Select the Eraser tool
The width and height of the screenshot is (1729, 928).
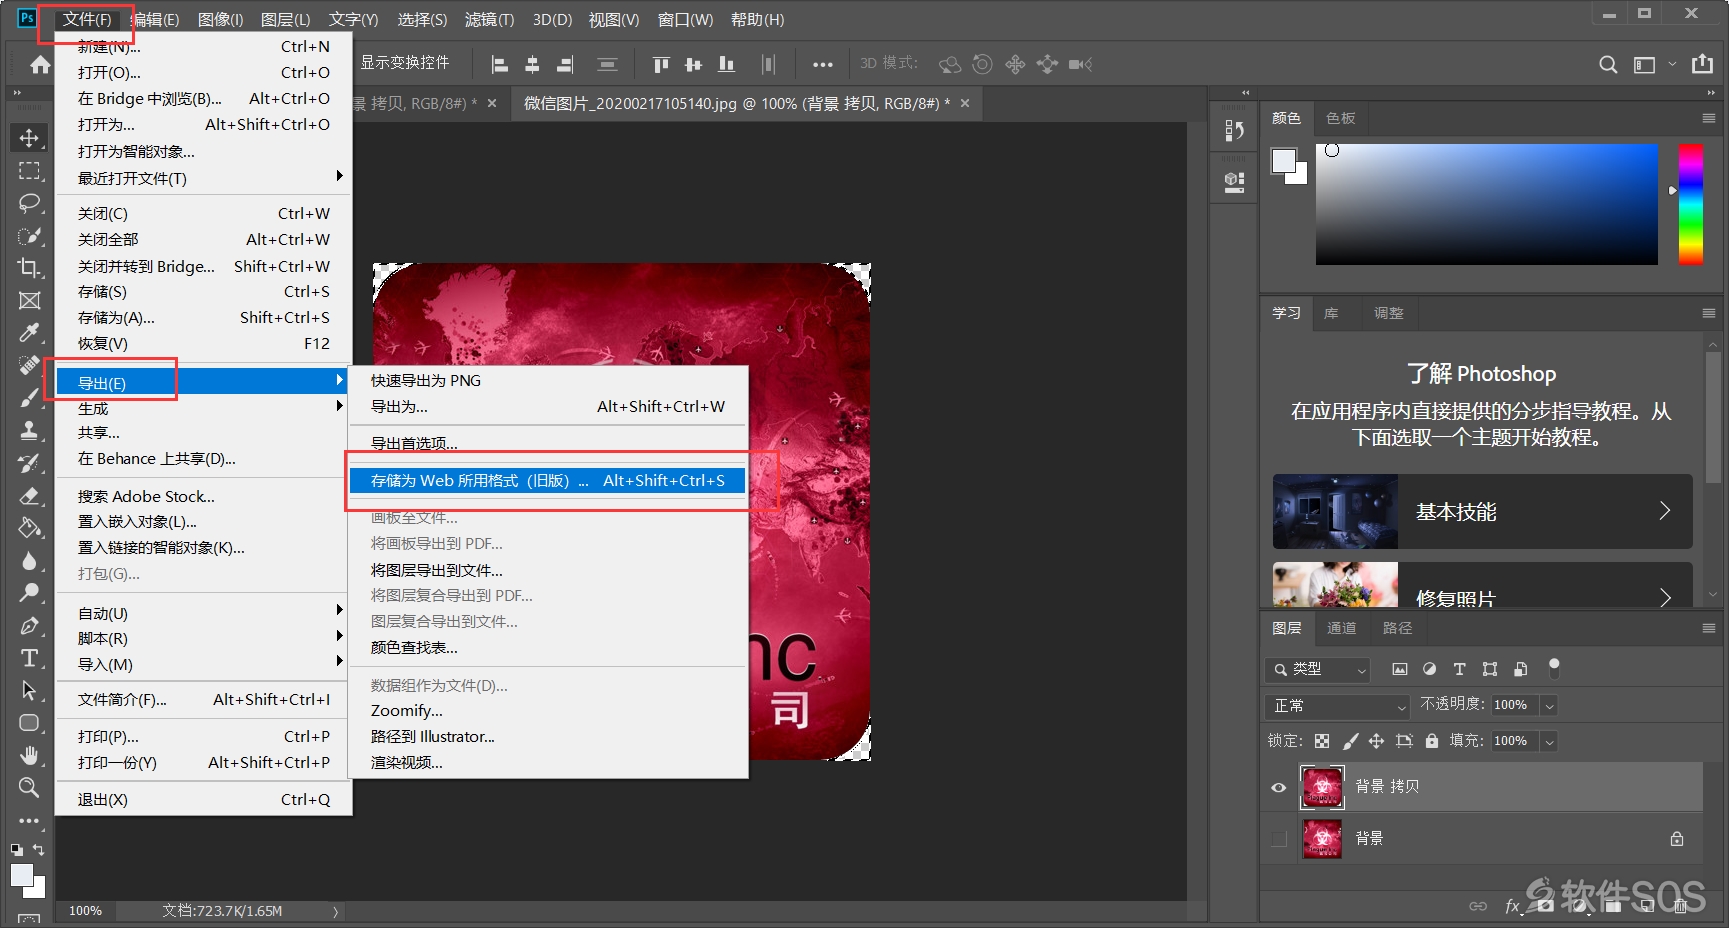(x=29, y=495)
